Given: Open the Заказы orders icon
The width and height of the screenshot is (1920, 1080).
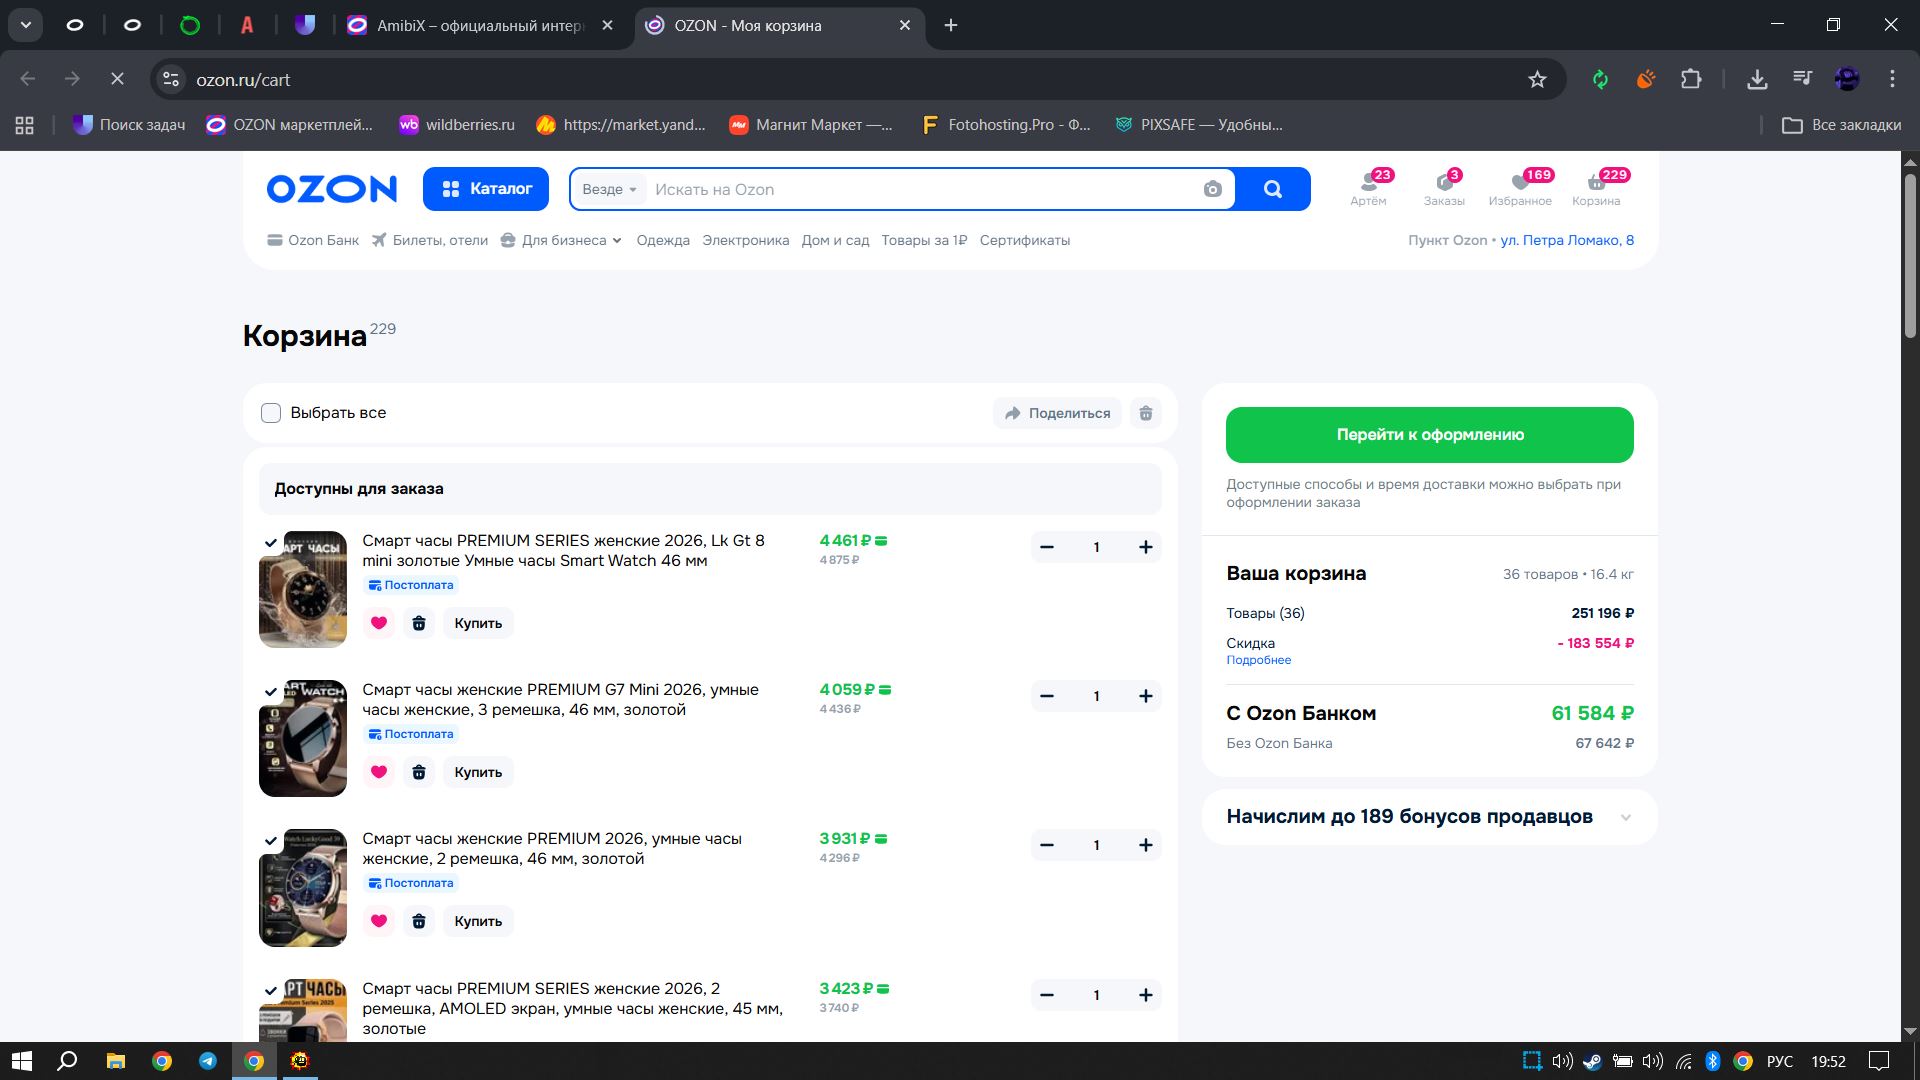Looking at the screenshot, I should pos(1444,188).
